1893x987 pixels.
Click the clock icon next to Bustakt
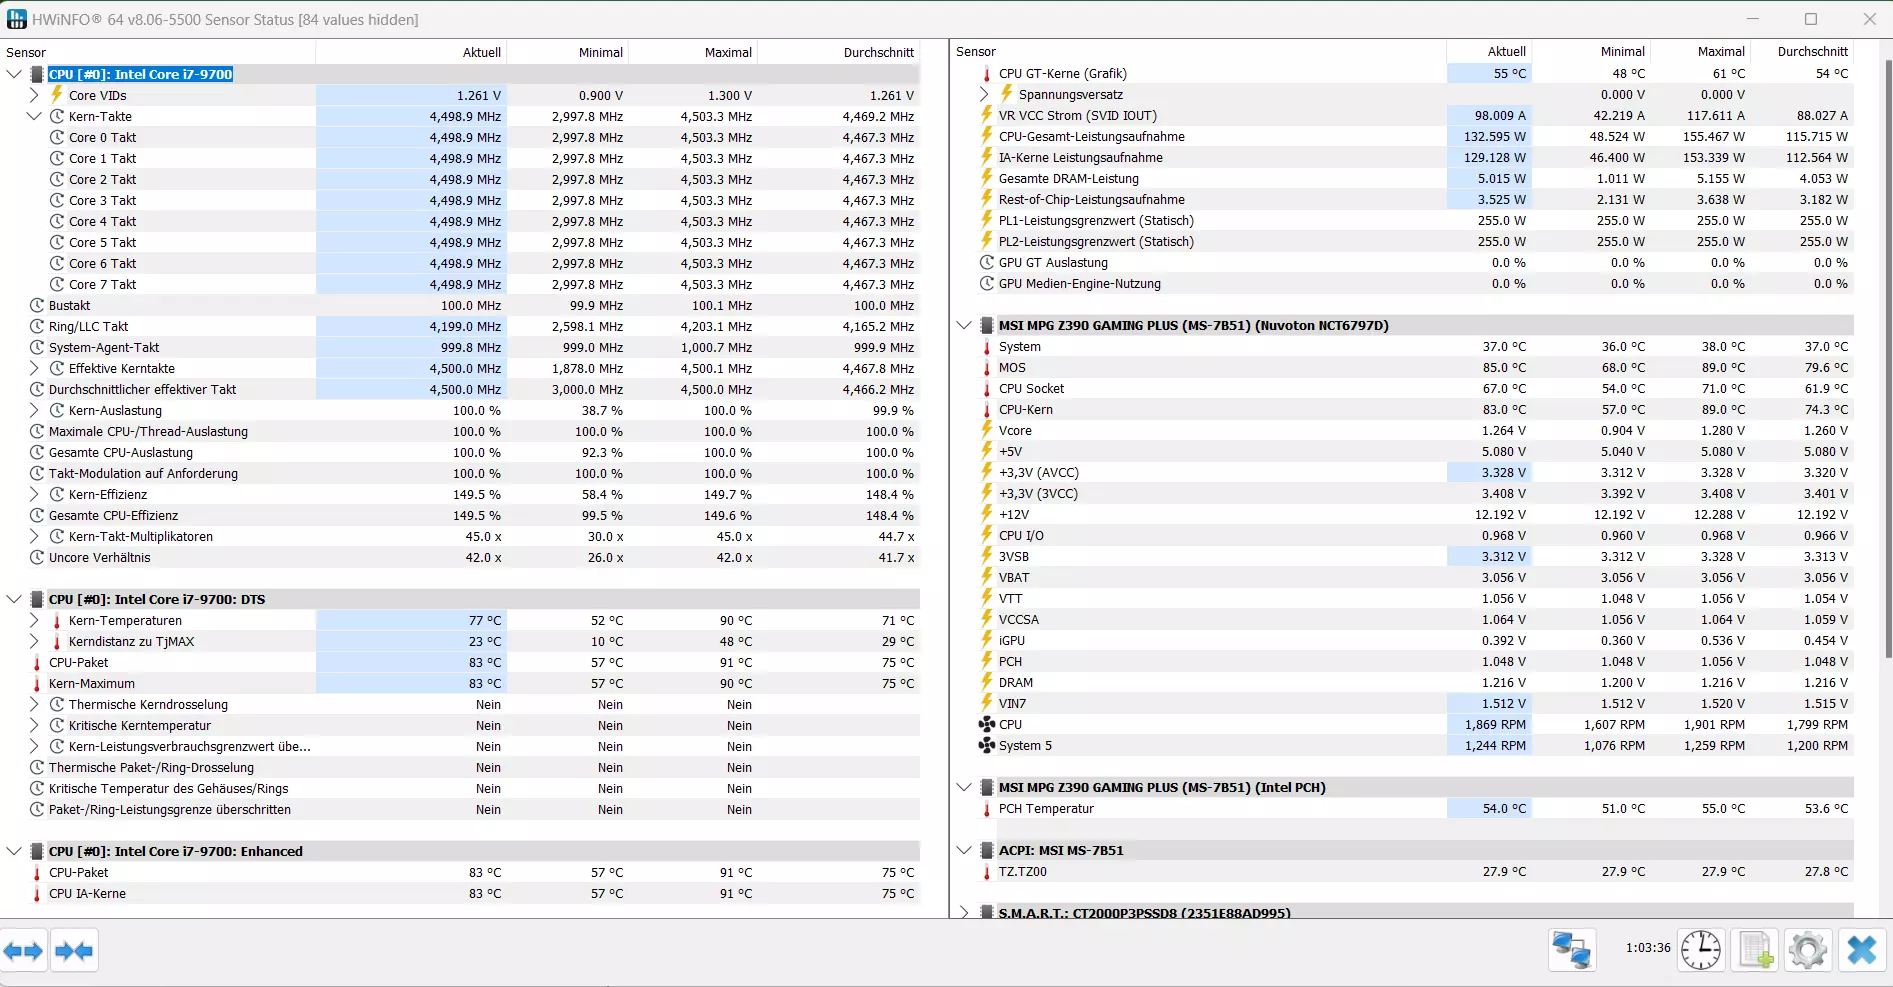point(37,305)
